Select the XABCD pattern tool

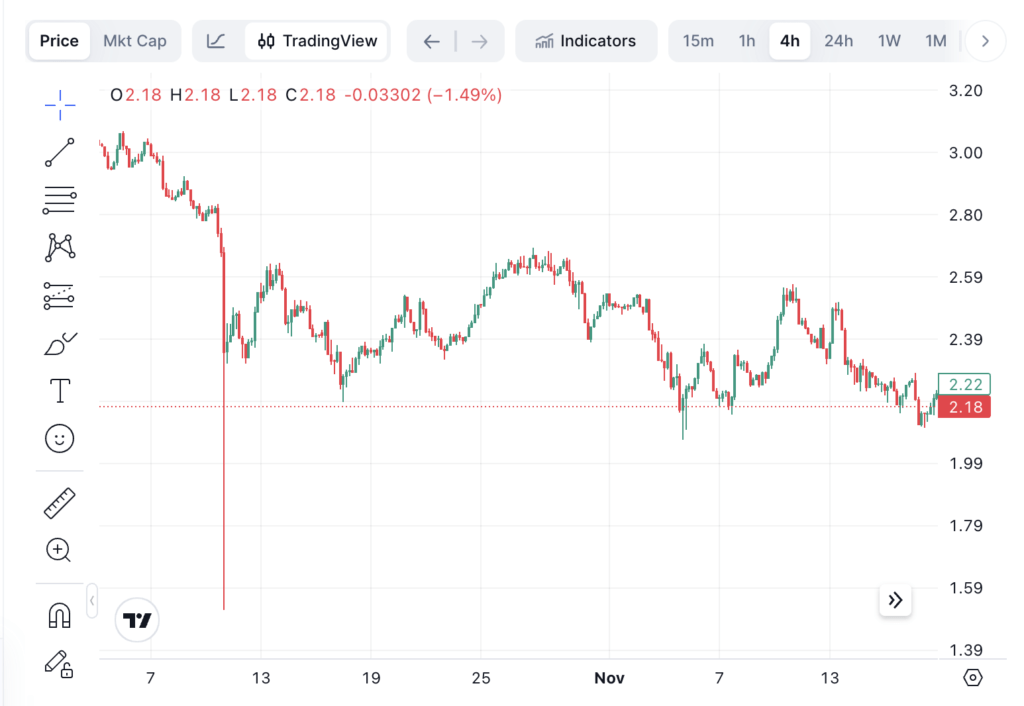[x=60, y=247]
